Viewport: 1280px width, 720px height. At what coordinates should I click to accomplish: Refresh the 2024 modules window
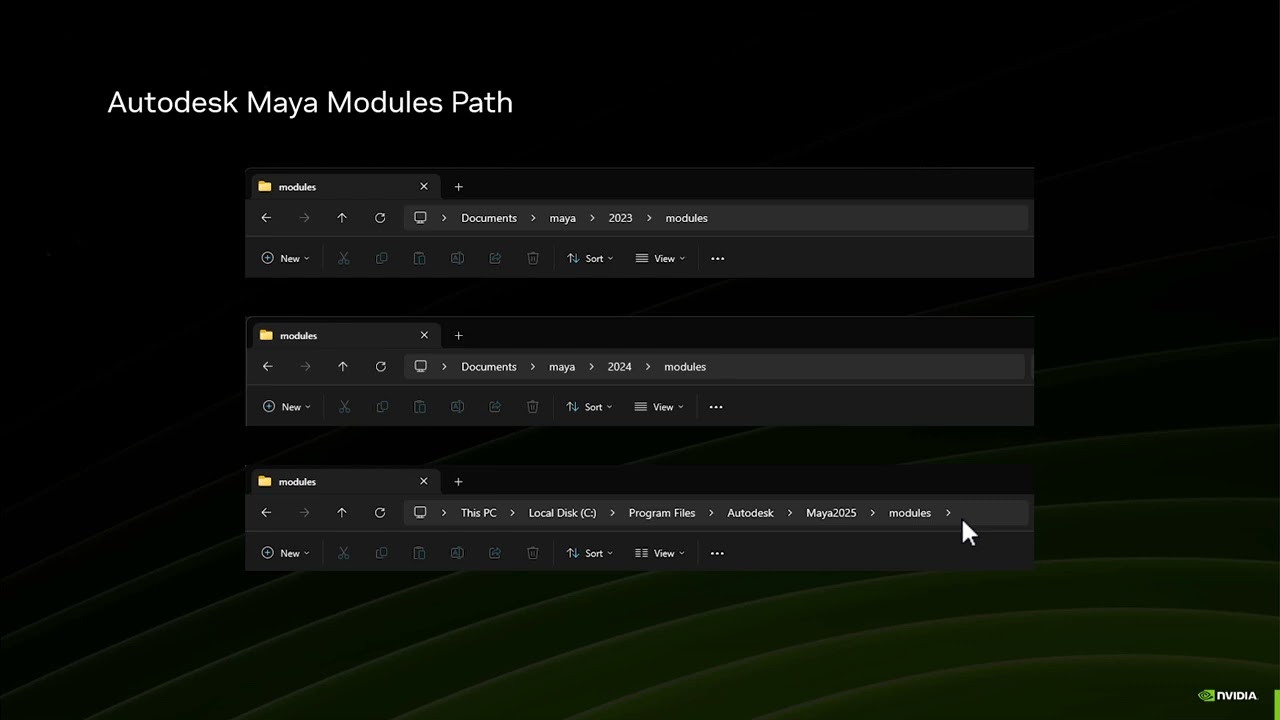[x=381, y=367]
